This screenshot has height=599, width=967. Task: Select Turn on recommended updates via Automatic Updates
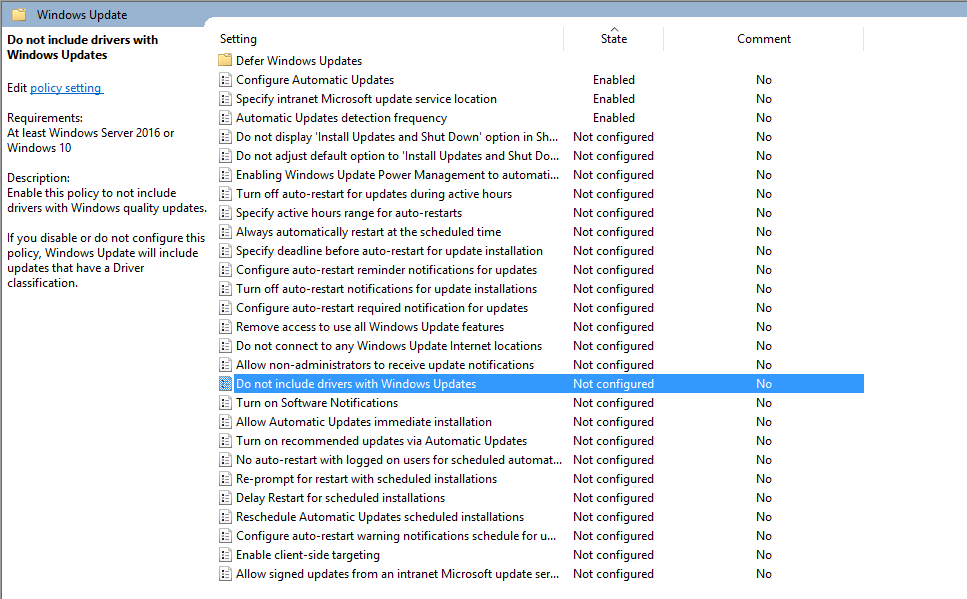click(382, 441)
